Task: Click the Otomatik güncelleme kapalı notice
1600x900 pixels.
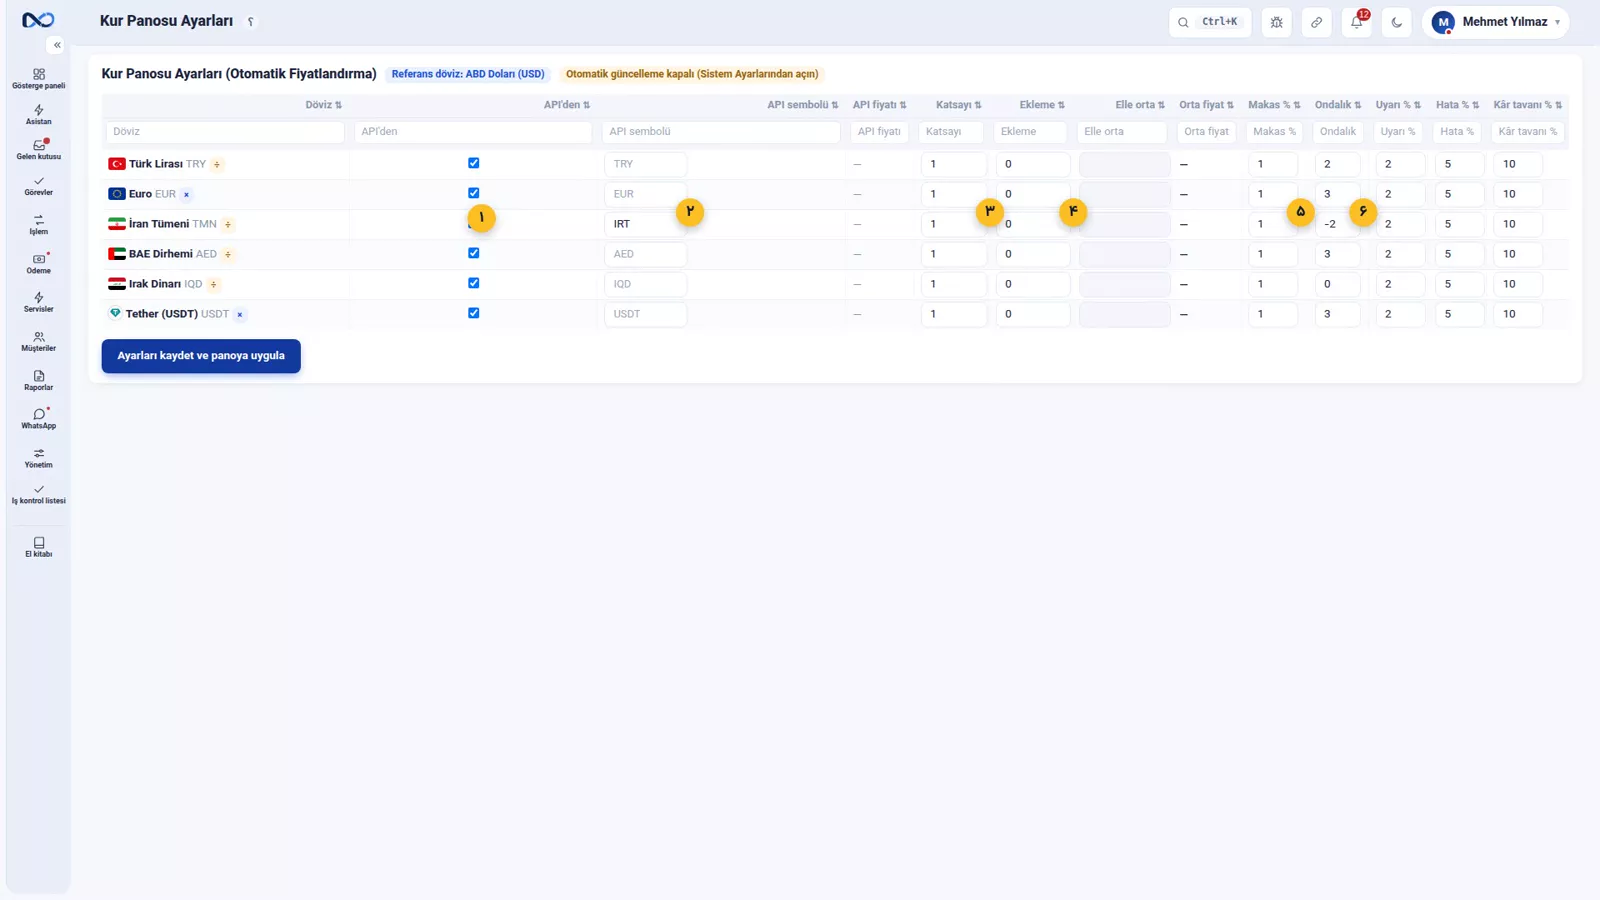Action: tap(692, 74)
